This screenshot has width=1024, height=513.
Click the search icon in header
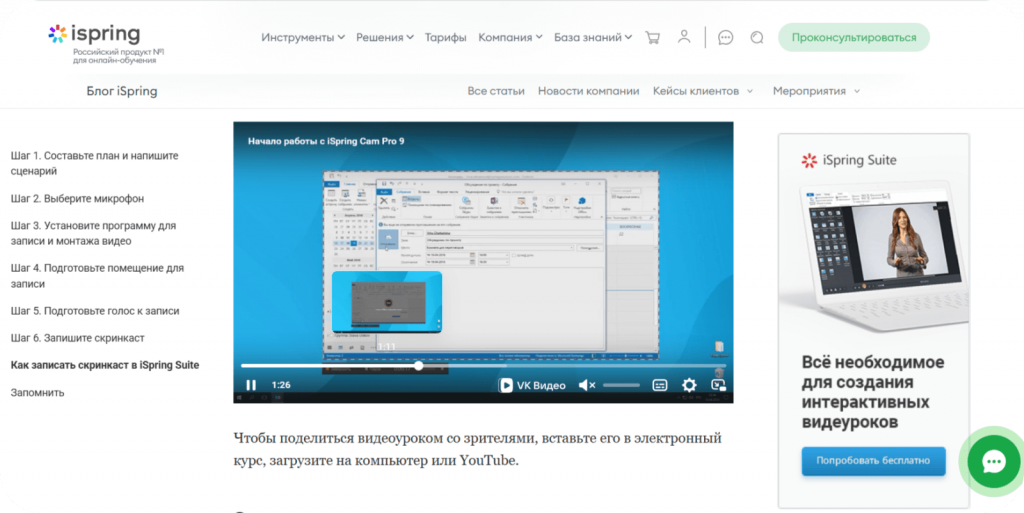[x=757, y=37]
